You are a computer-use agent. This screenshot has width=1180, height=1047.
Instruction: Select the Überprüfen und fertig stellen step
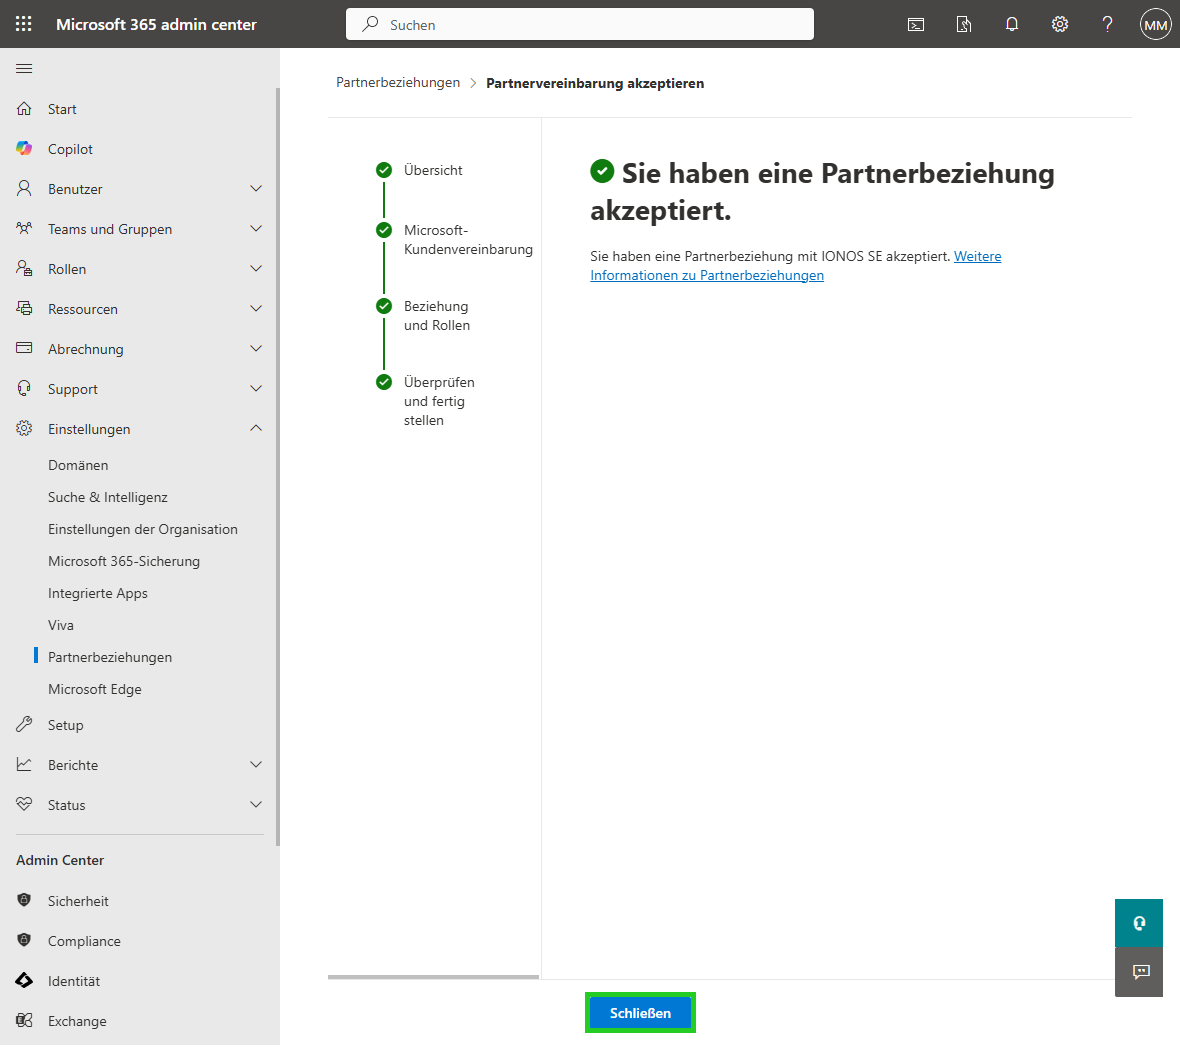(x=439, y=401)
